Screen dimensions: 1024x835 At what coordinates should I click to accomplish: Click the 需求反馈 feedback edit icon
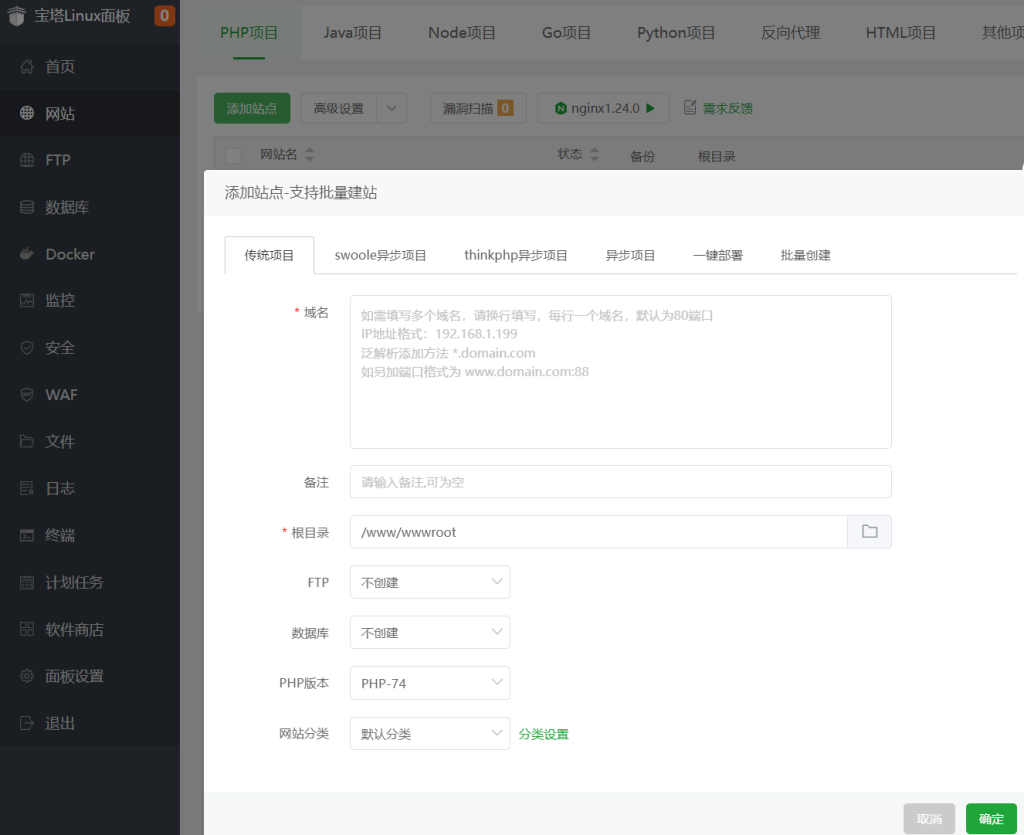pos(690,108)
